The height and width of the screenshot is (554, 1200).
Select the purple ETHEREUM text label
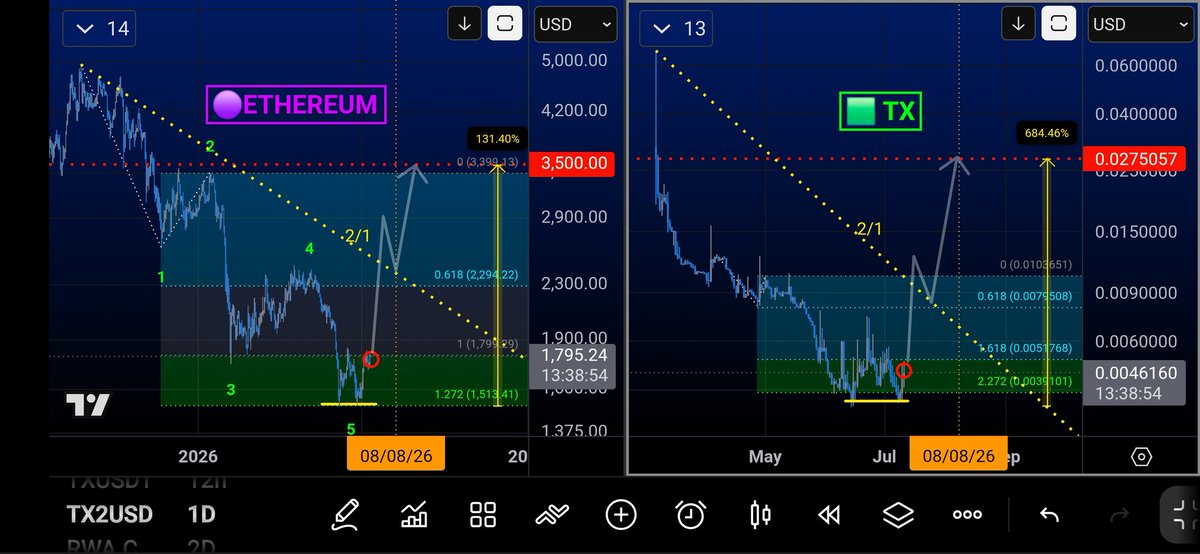(296, 104)
